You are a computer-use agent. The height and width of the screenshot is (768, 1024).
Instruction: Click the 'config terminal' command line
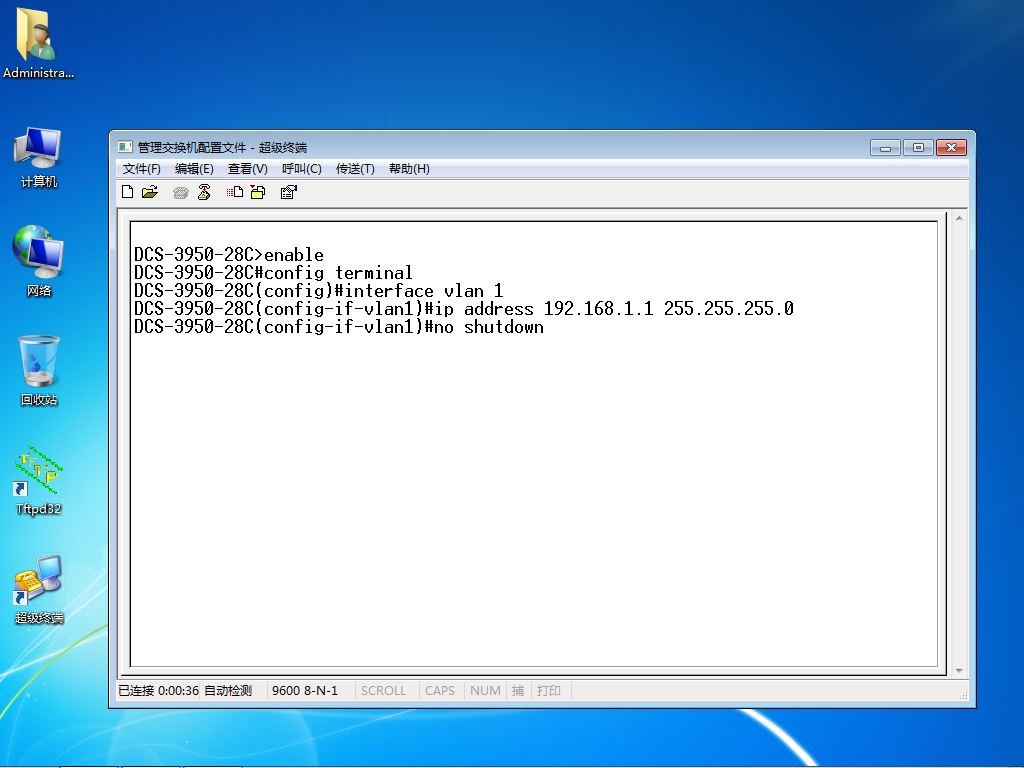tap(273, 272)
